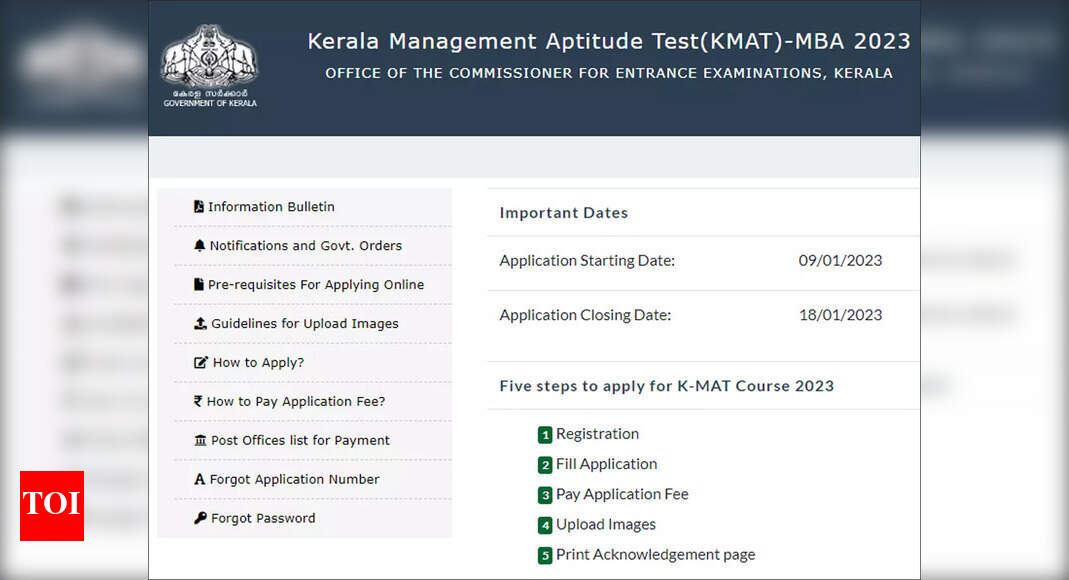
Task: Click the letter A icon beside Forgot Application Number
Action: tap(199, 479)
